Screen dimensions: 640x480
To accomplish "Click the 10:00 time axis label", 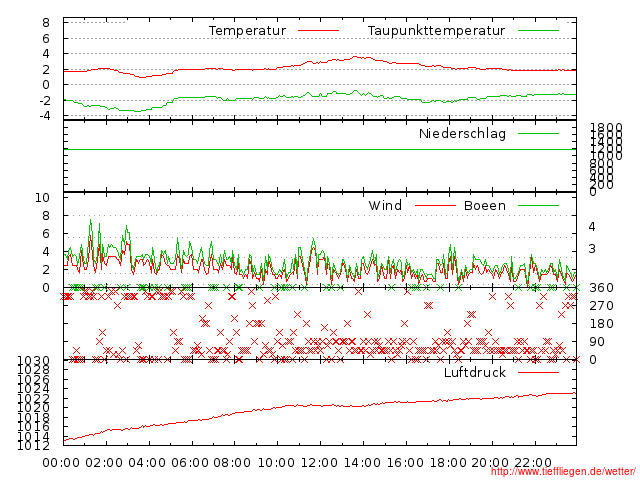I will point(276,463).
